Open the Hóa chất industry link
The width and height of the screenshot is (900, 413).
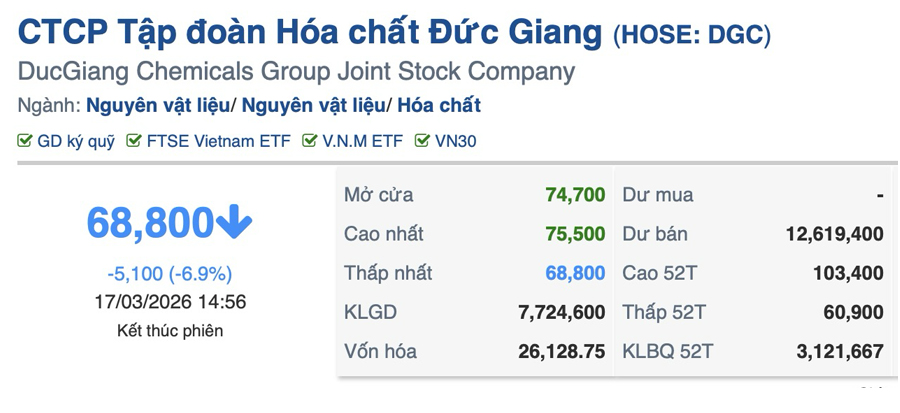click(439, 105)
